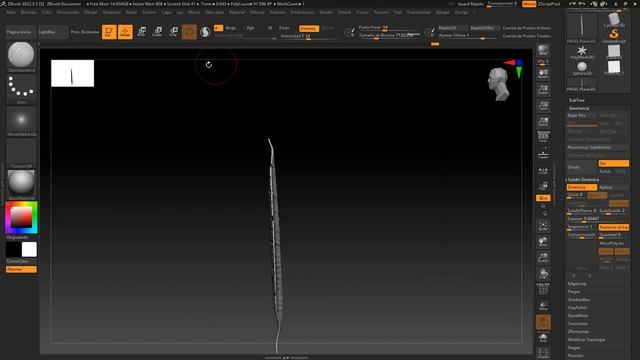Expand the Modificar Topología subsection
Viewport: 640px width, 360px height.
click(x=586, y=340)
